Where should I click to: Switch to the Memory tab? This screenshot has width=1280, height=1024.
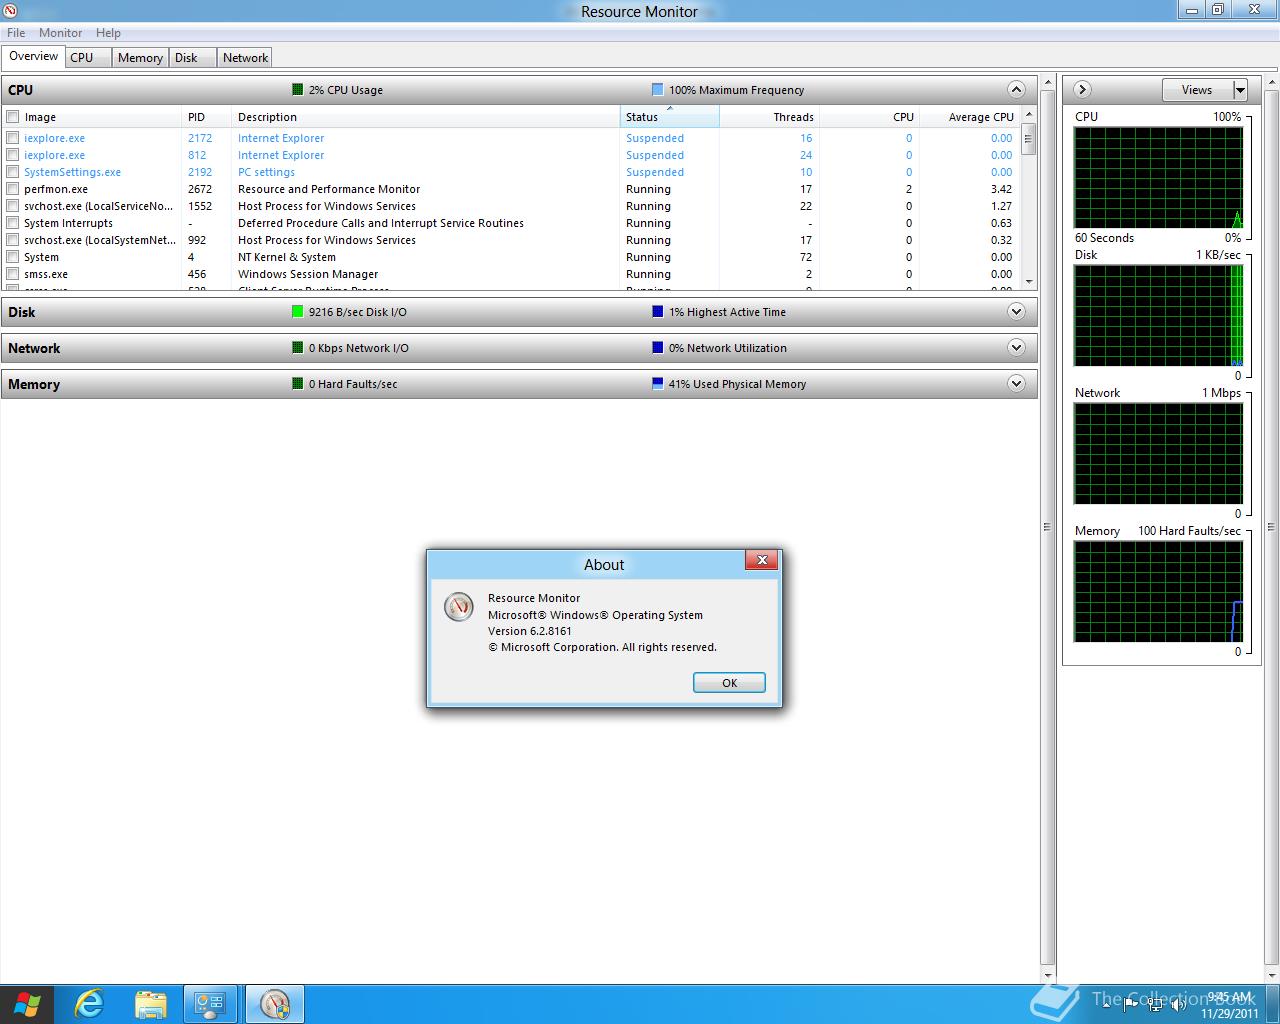[140, 58]
